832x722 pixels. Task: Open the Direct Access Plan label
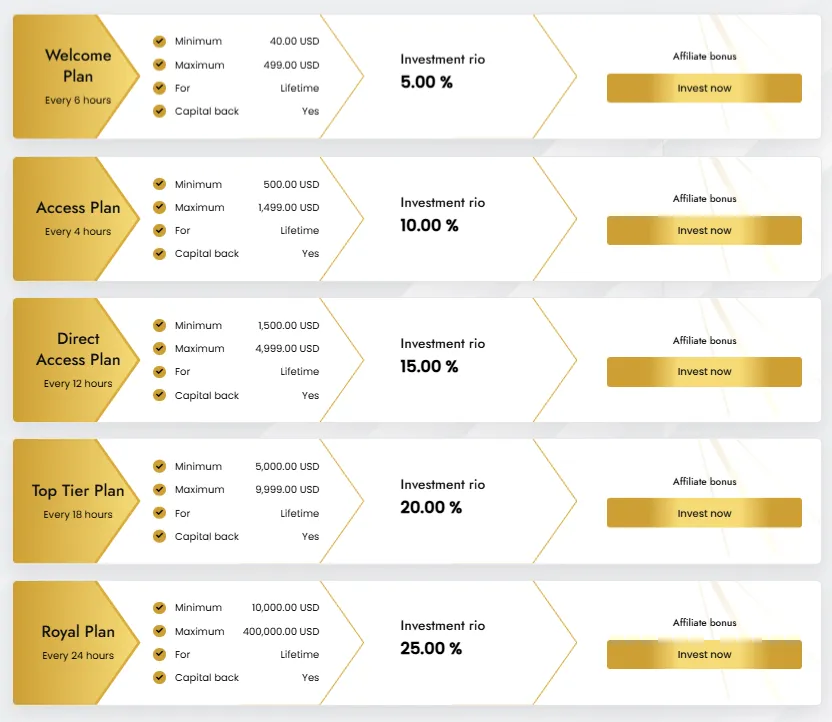click(x=75, y=359)
